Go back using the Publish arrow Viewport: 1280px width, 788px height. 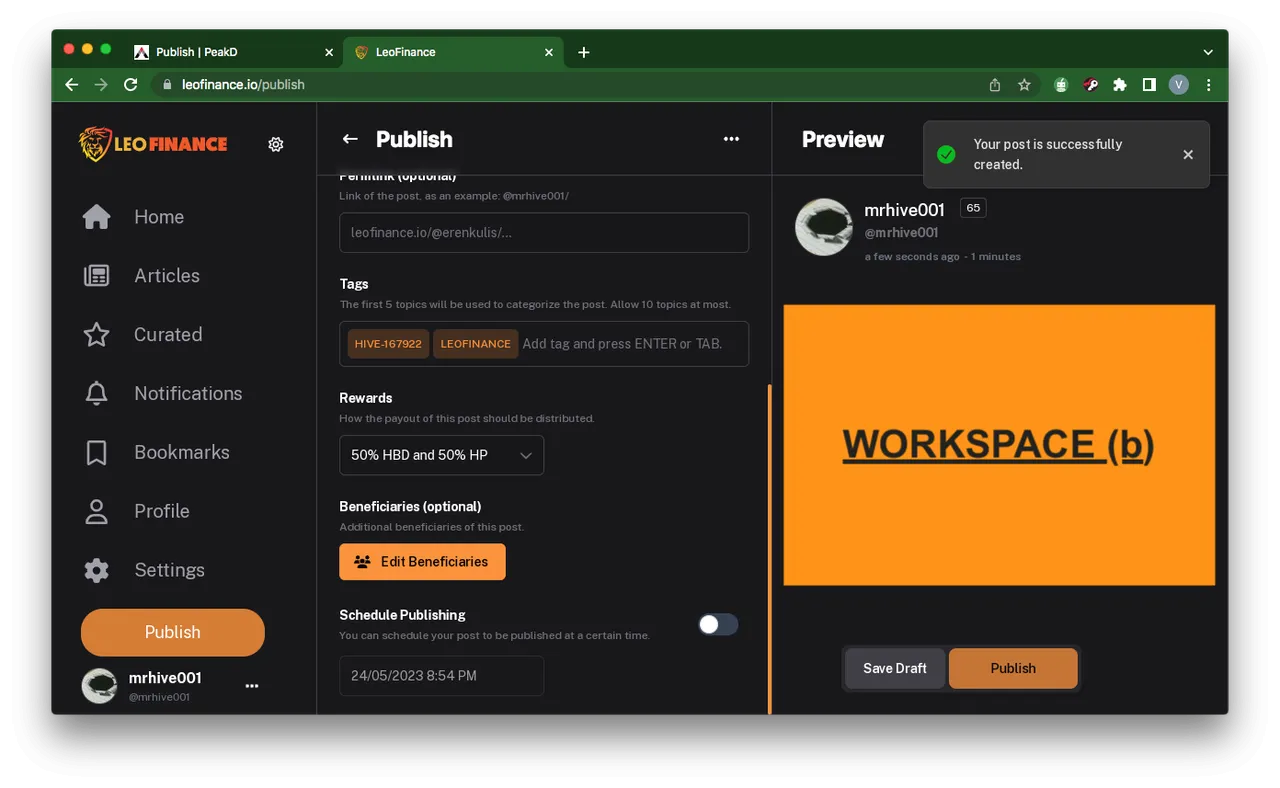(350, 139)
